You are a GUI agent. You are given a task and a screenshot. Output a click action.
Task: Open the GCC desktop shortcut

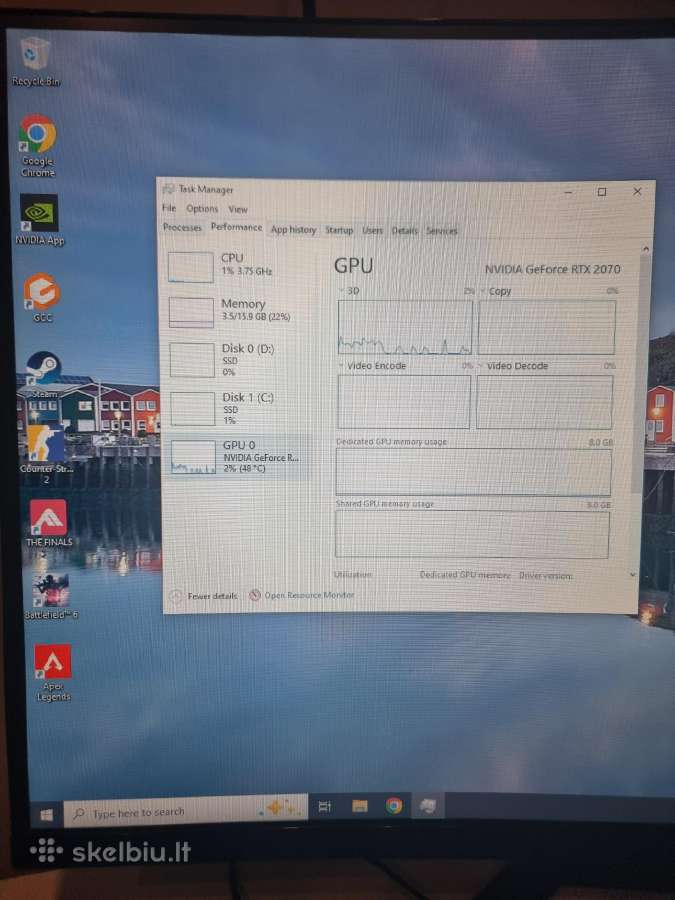click(42, 298)
